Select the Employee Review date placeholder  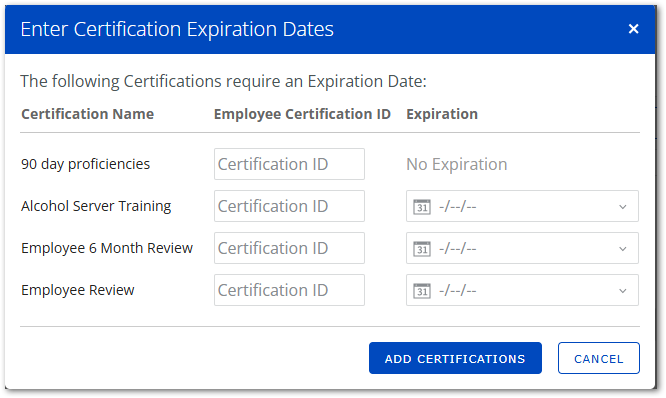click(x=457, y=291)
